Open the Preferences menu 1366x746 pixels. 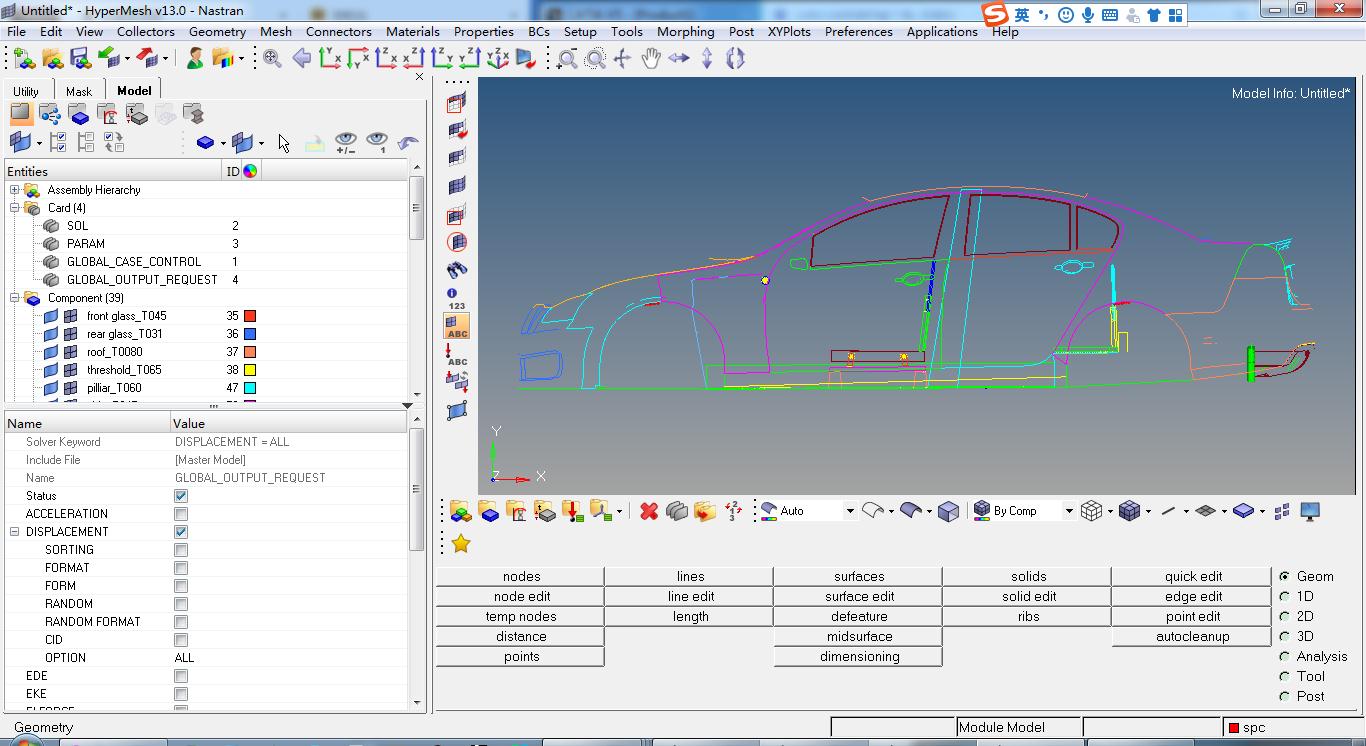tap(858, 31)
